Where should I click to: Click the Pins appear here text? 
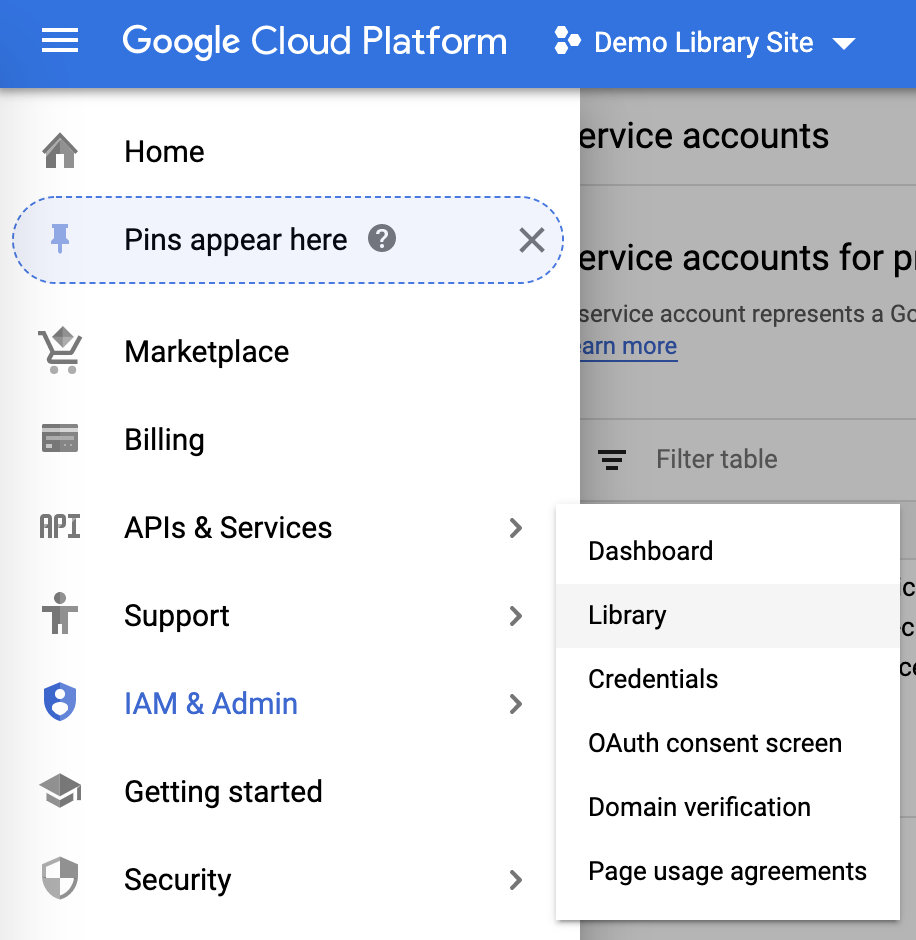coord(236,240)
